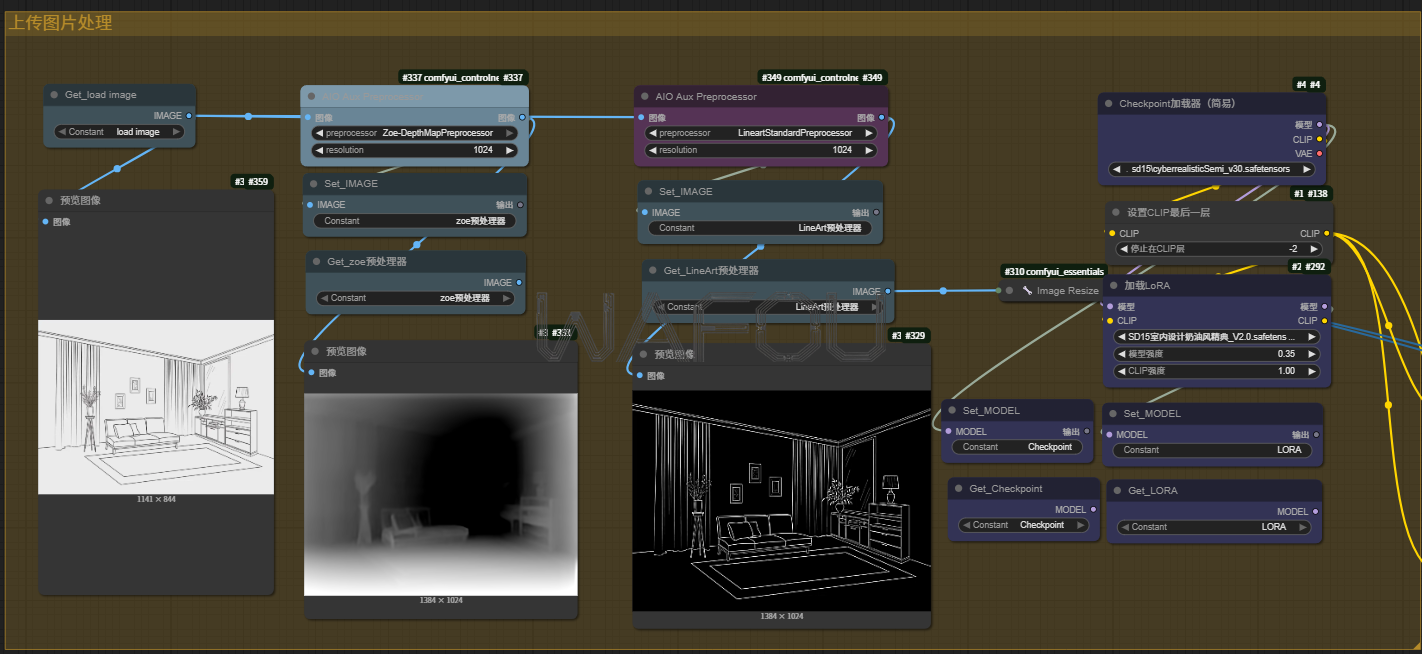
Task: Increase CLIP强度 with the right arrow
Action: [x=1313, y=371]
